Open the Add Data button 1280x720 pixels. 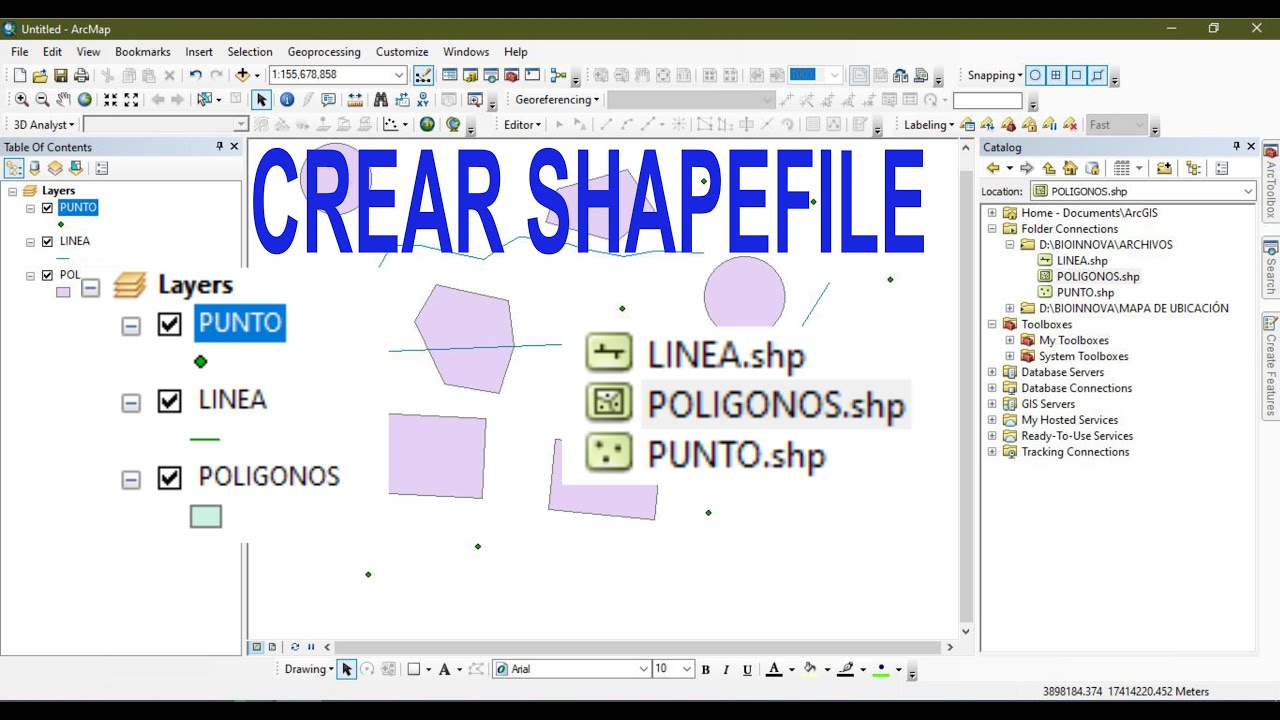pos(243,75)
